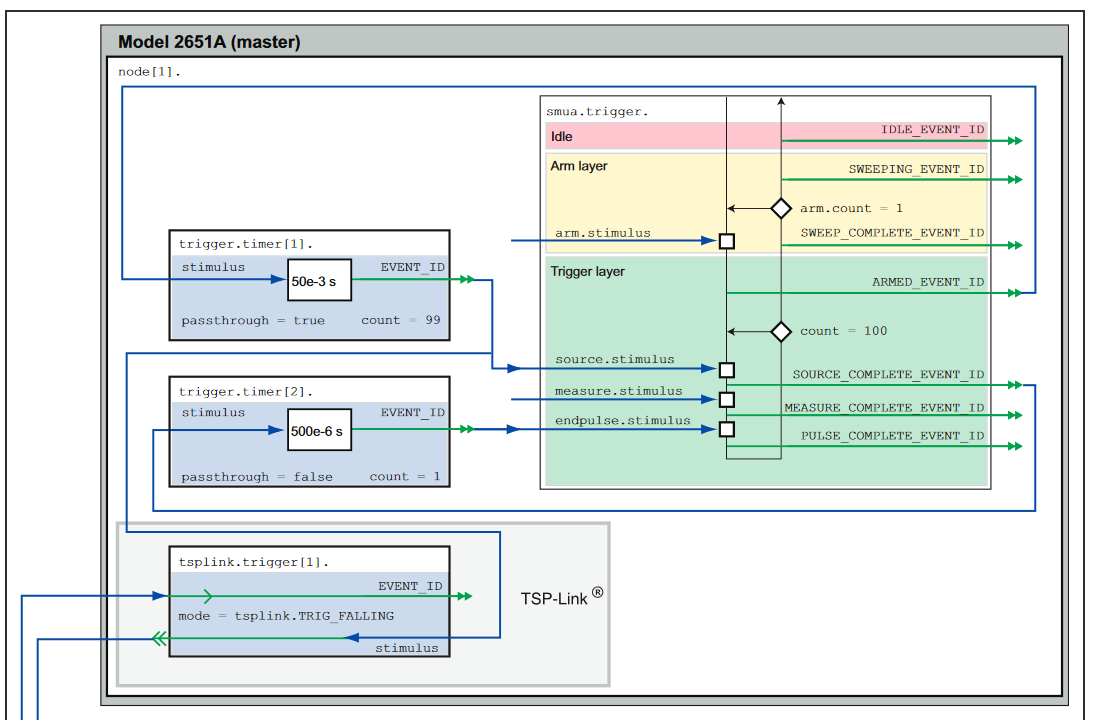
Task: Click the tsplink.trigger[1]. block title
Action: [252, 562]
